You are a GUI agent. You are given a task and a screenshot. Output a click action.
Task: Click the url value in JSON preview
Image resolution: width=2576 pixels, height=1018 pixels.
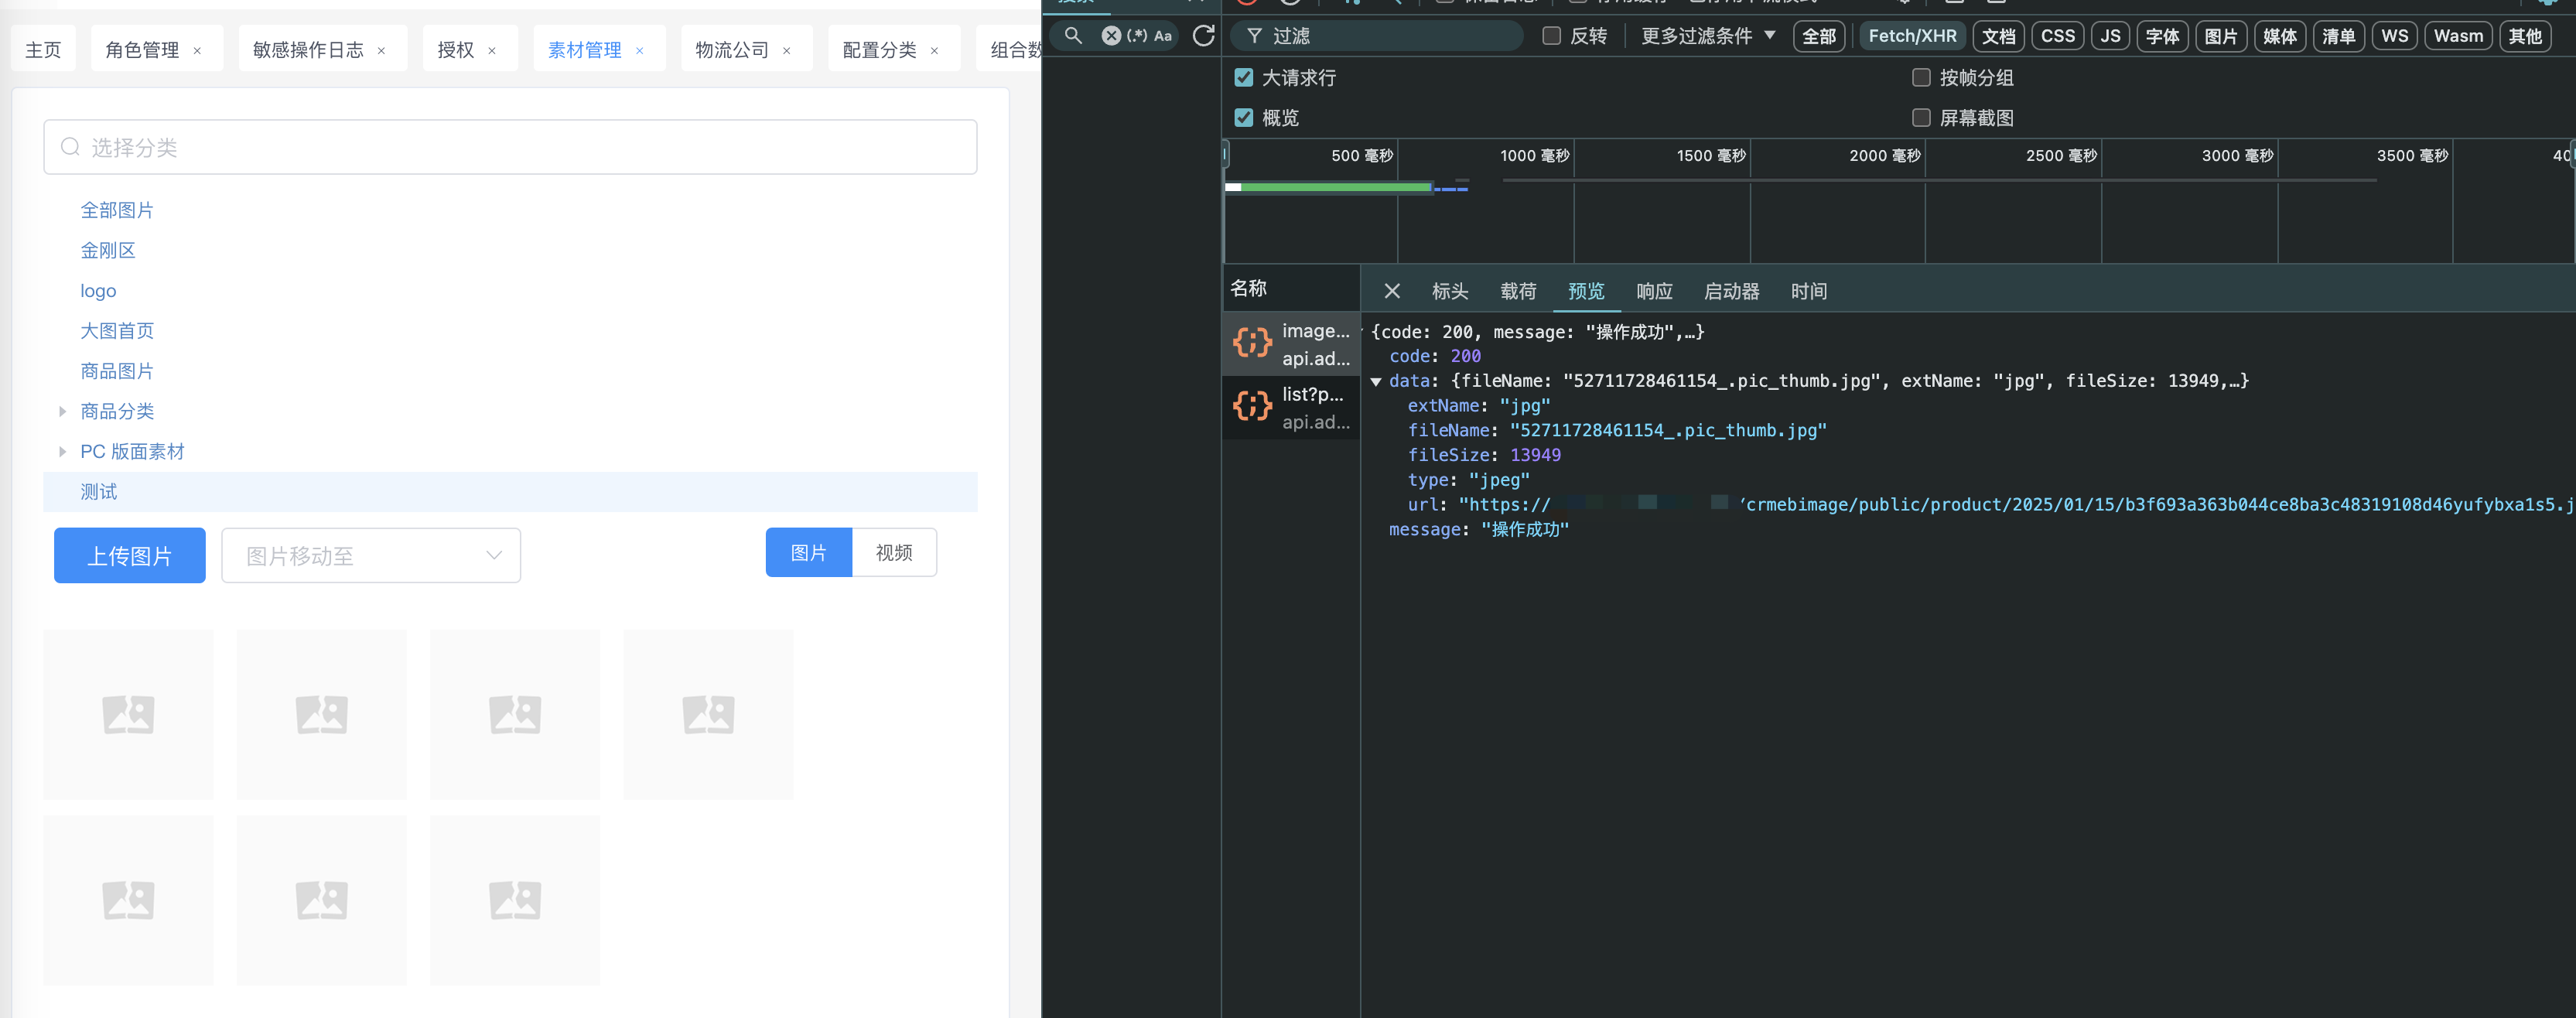point(2016,505)
